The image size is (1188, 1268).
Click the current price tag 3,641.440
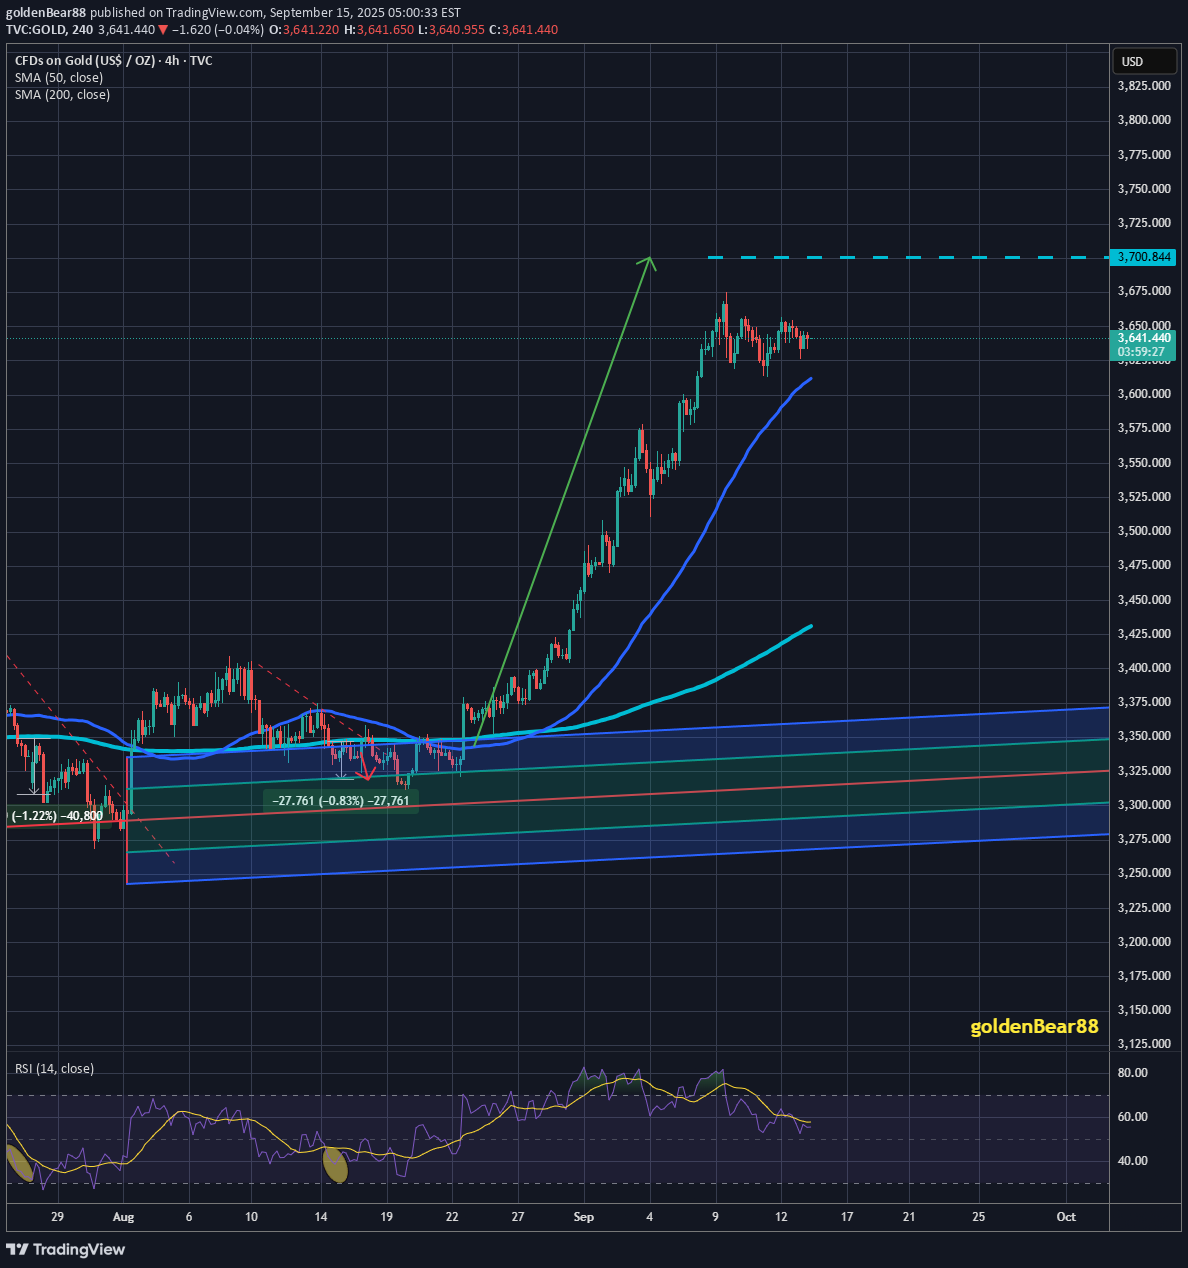point(1144,338)
